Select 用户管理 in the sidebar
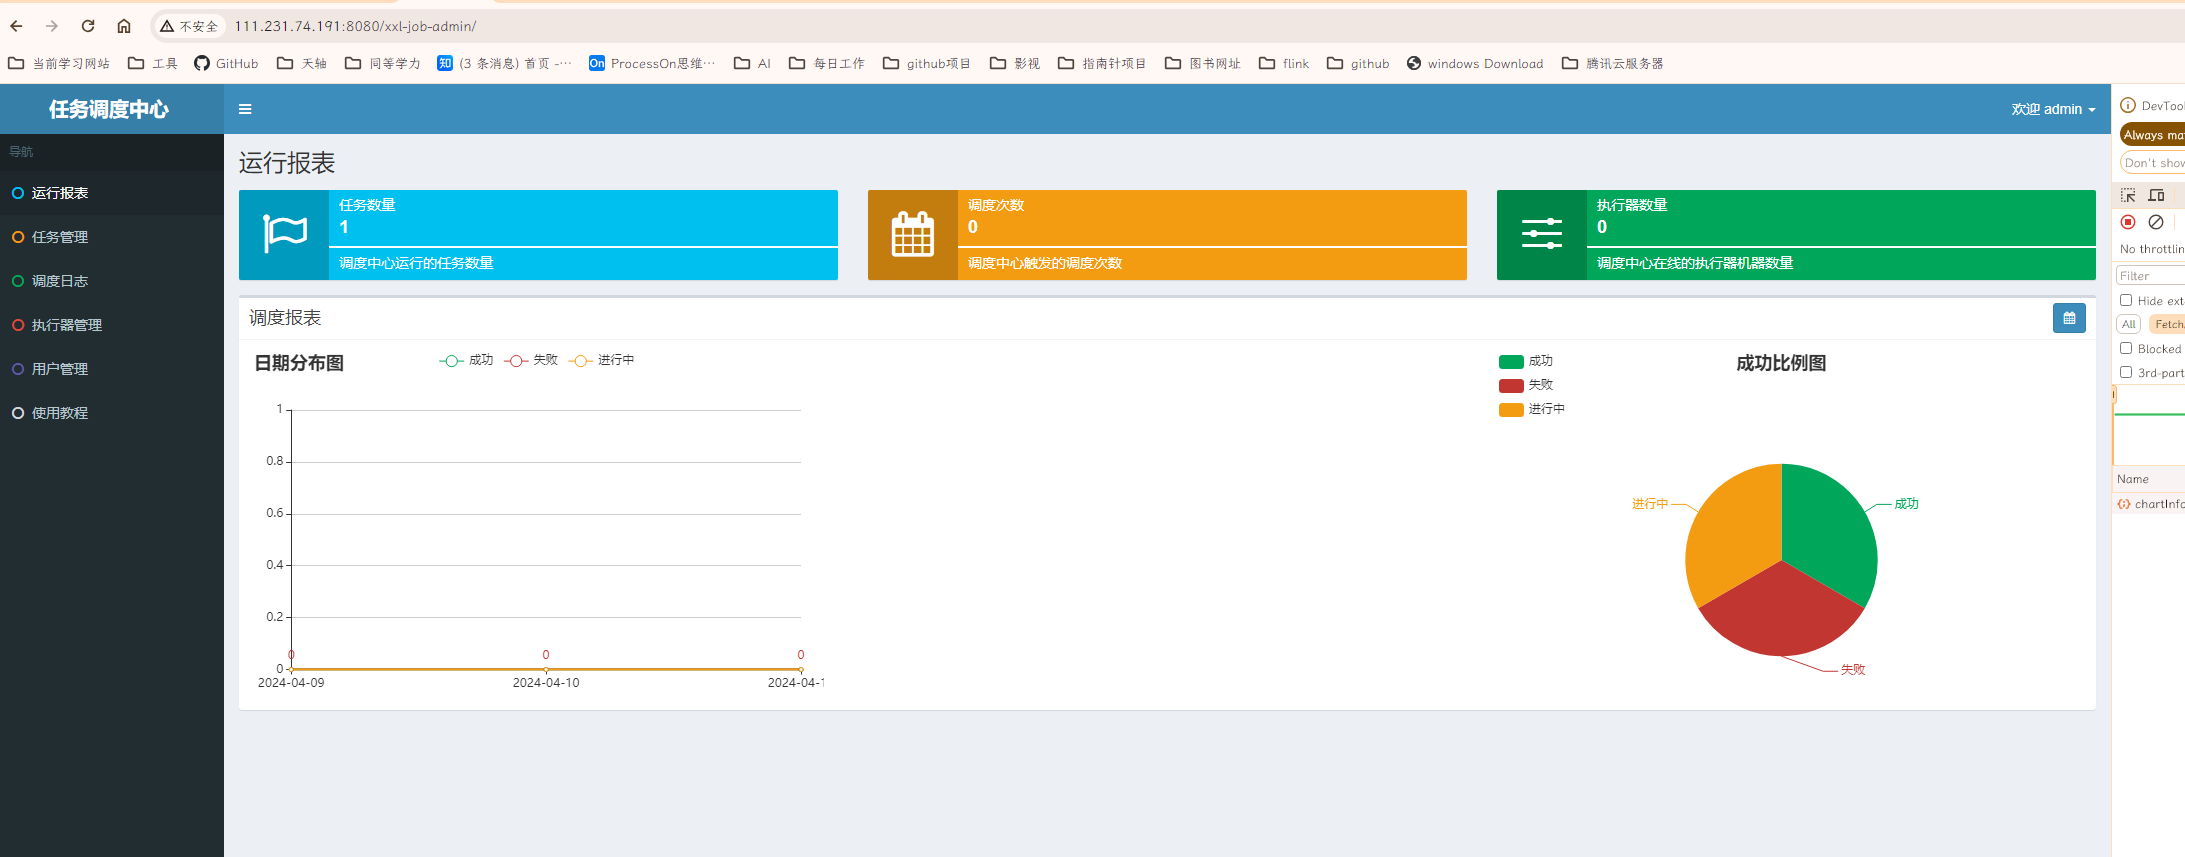 point(112,369)
